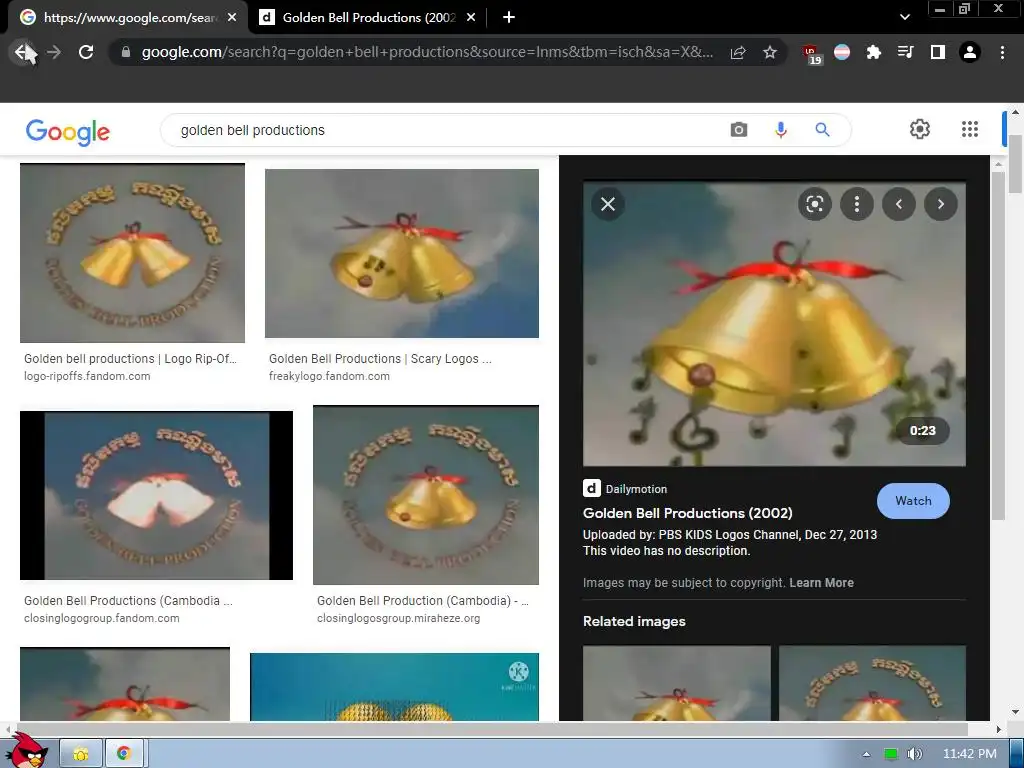Open Golden Bell Productions | Scary Logos caption
The image size is (1024, 768).
click(380, 359)
